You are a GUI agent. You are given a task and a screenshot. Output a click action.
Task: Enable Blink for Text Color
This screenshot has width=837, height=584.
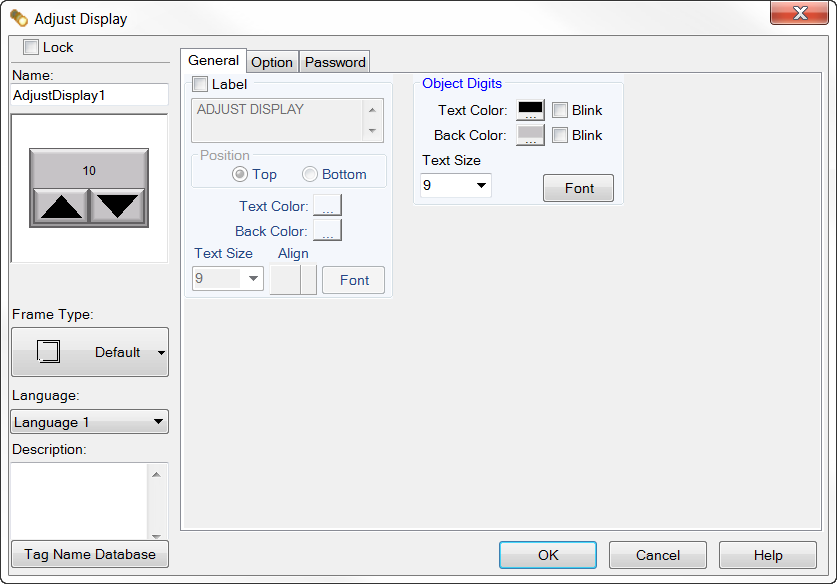pyautogui.click(x=560, y=110)
